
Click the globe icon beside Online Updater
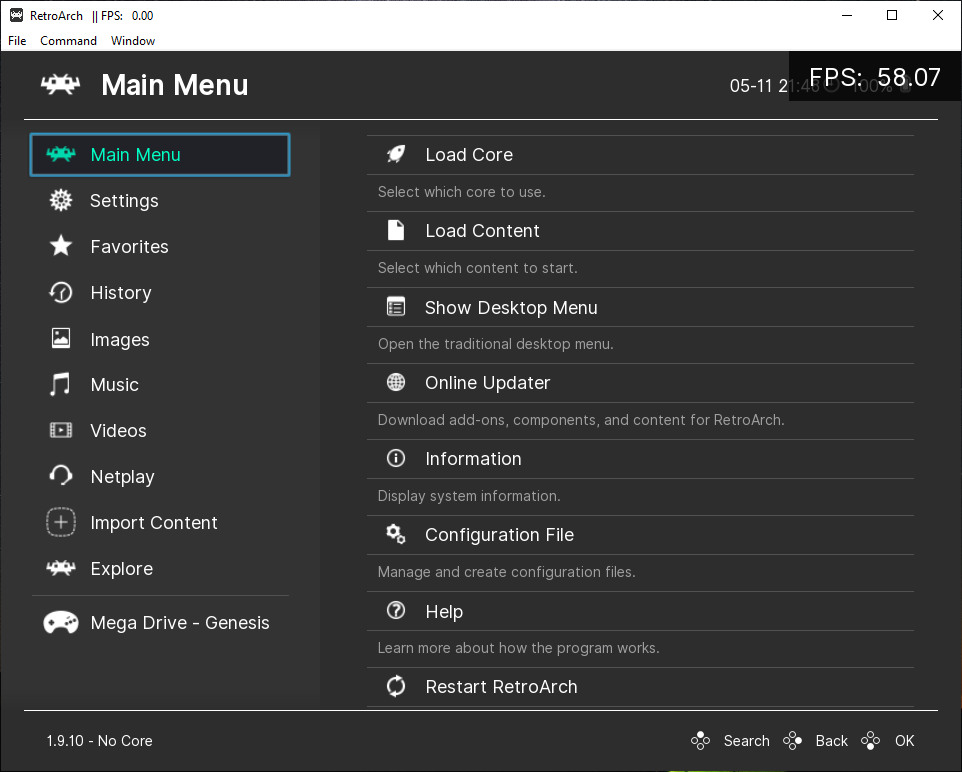point(396,382)
